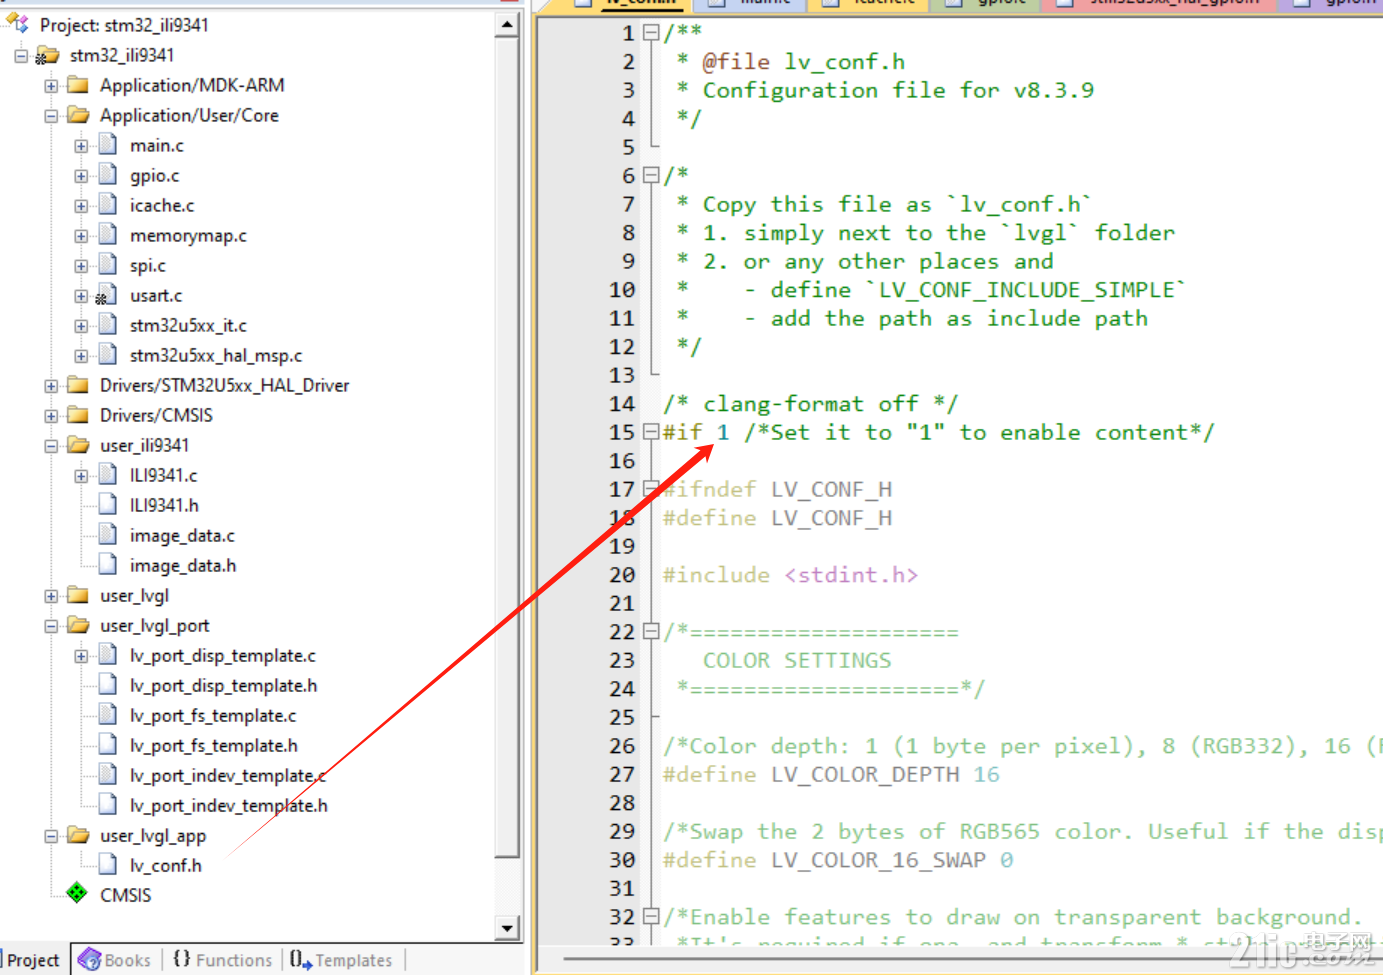The width and height of the screenshot is (1383, 975).
Task: Click the project root icon
Action: [x=18, y=23]
